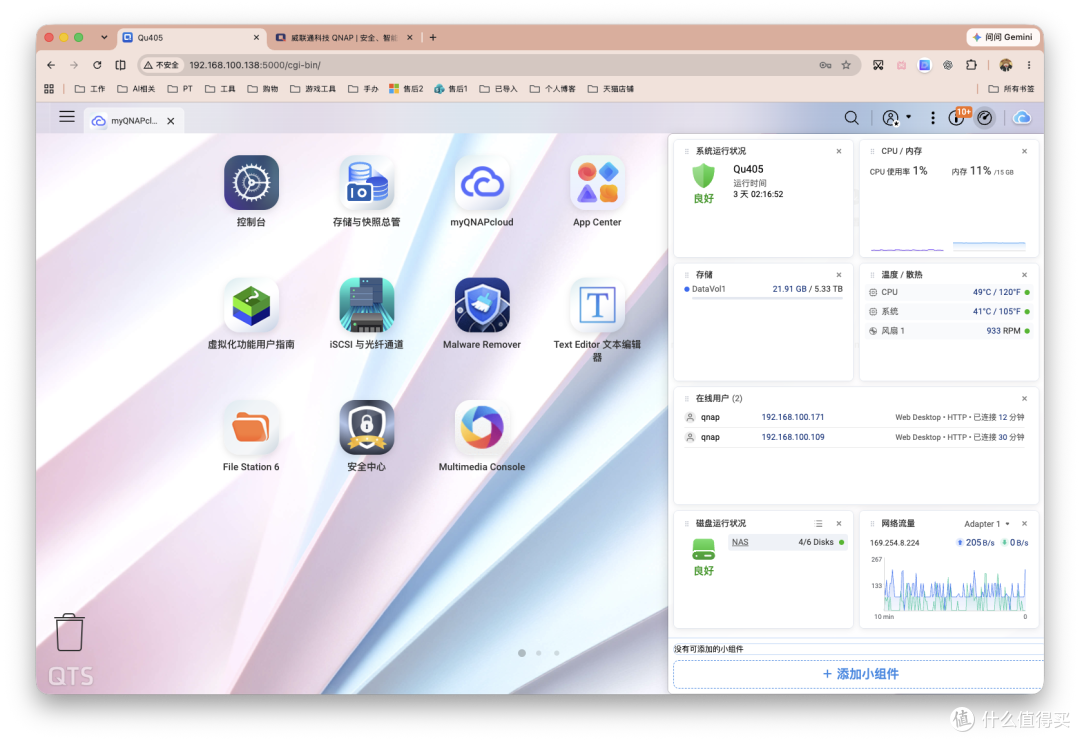Click IP address 192.168.100.109
Screen dimensions: 1080x742
[x=792, y=437]
